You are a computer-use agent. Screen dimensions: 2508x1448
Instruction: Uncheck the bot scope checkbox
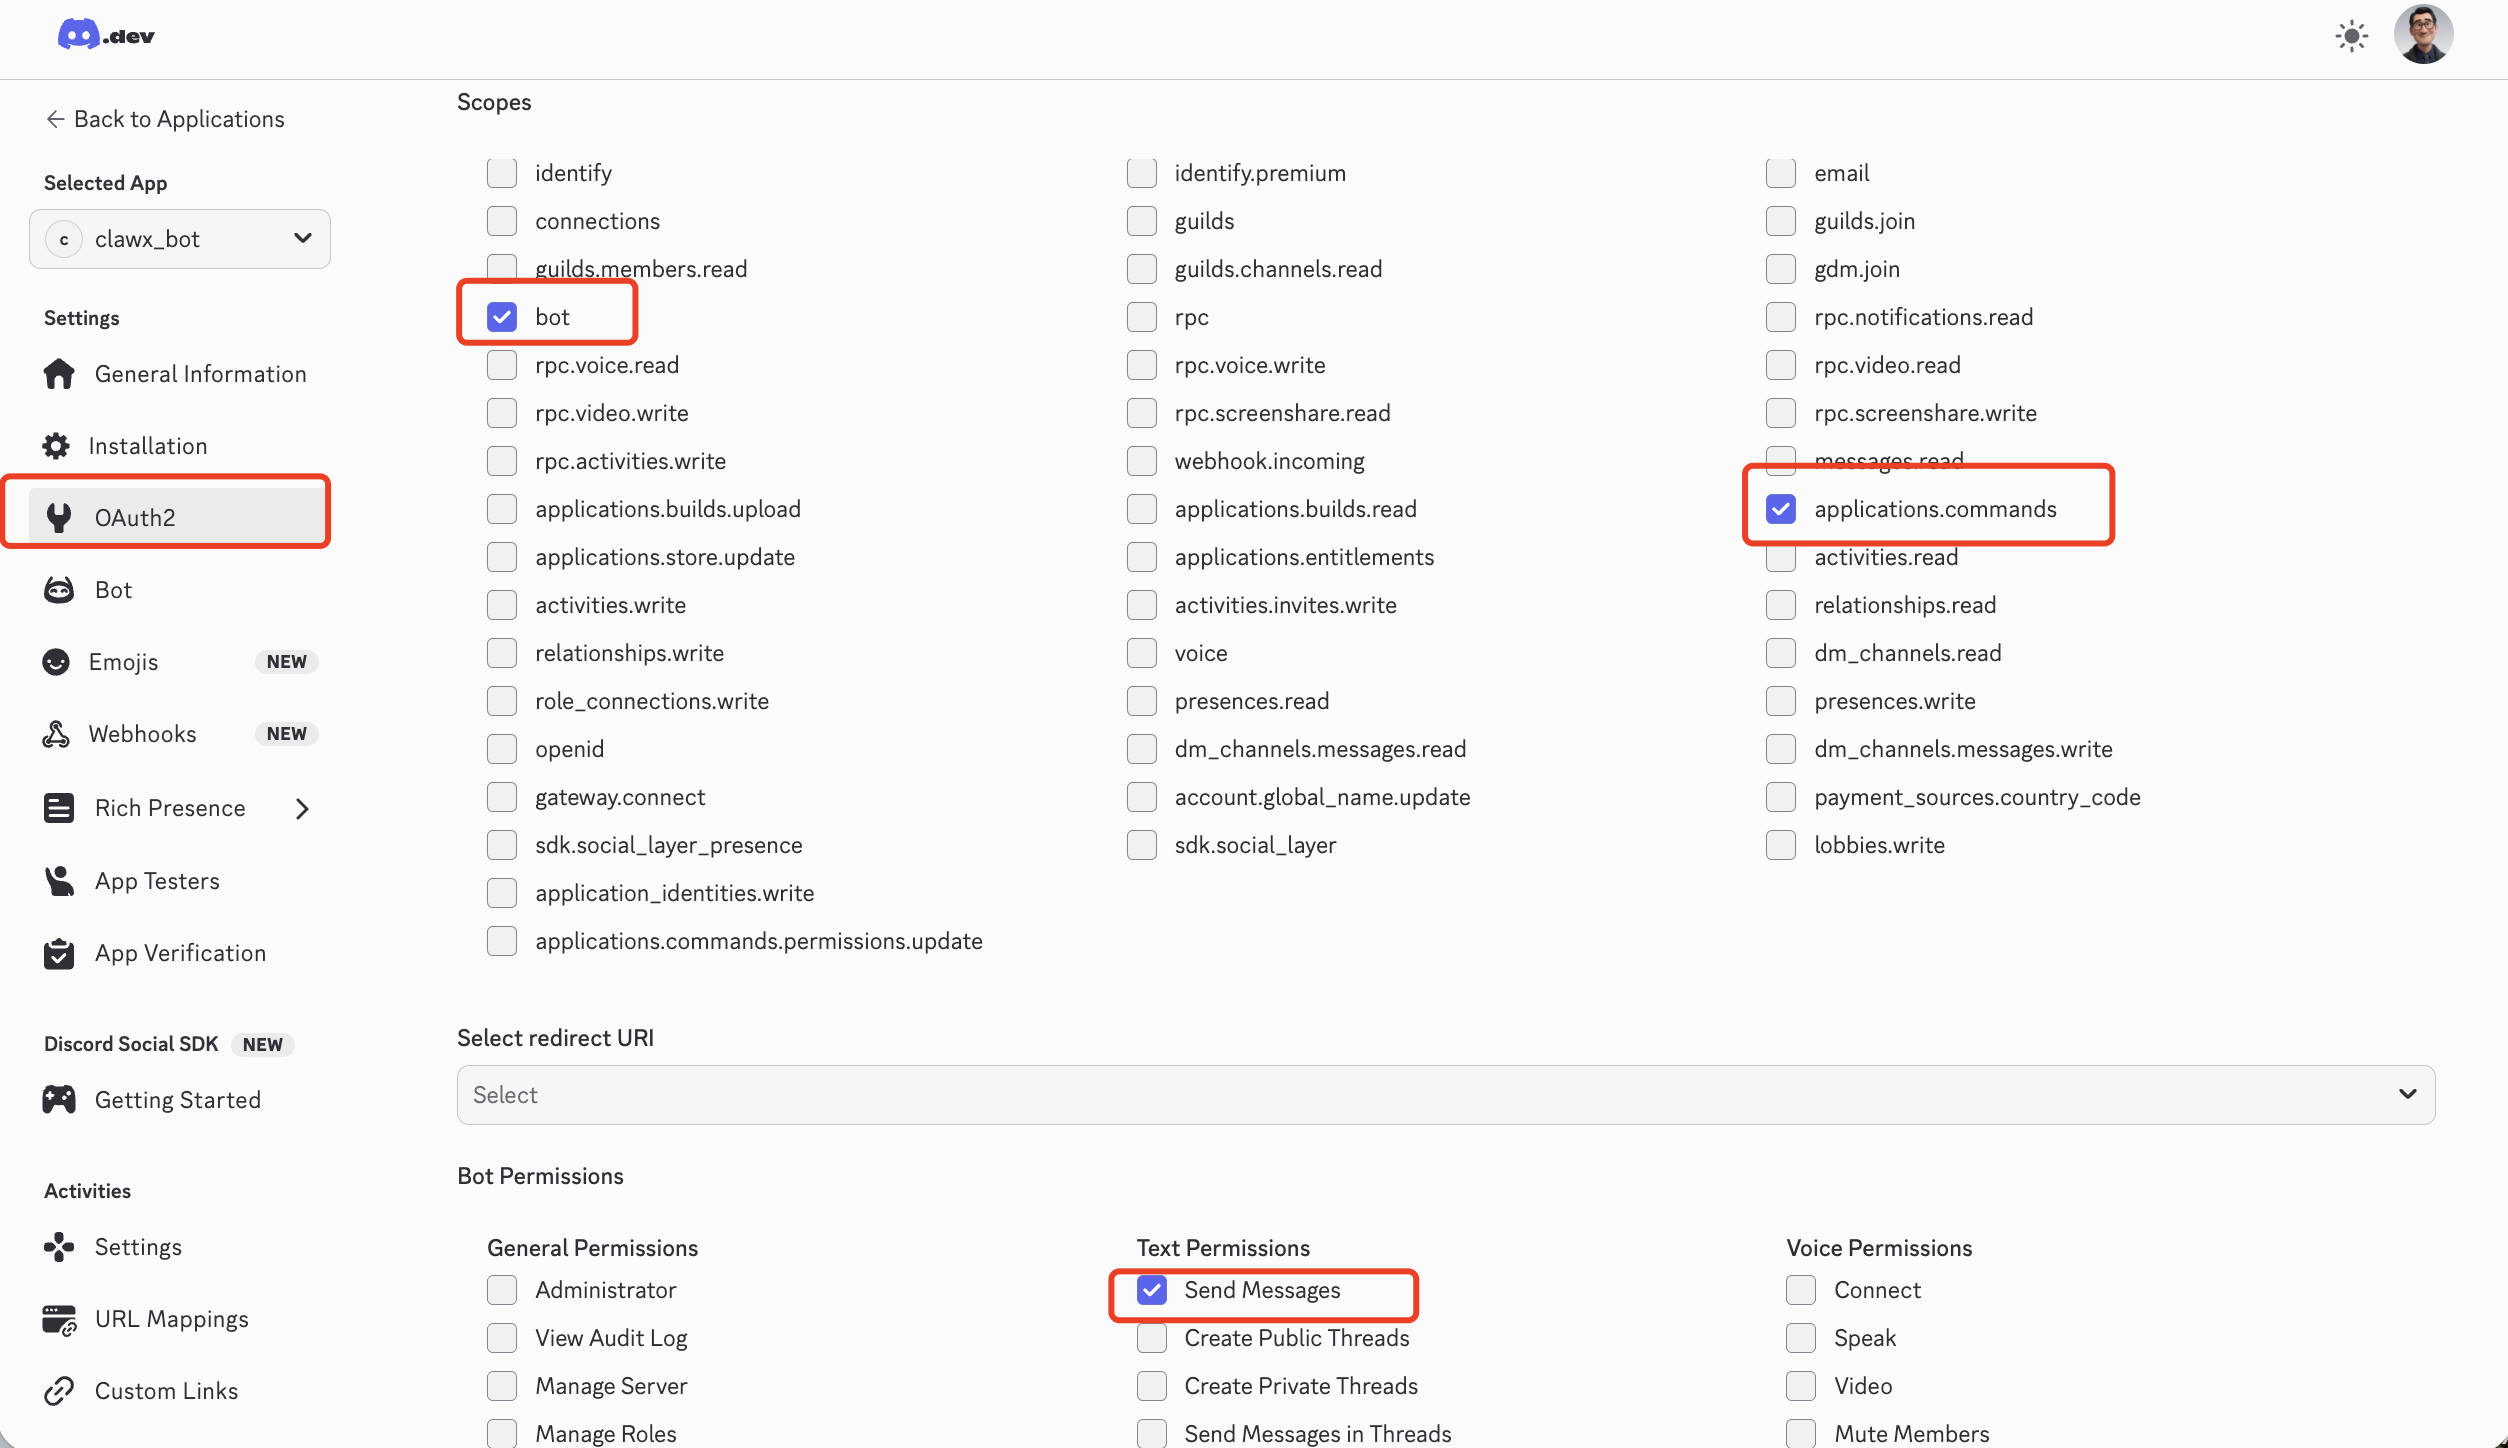[502, 317]
